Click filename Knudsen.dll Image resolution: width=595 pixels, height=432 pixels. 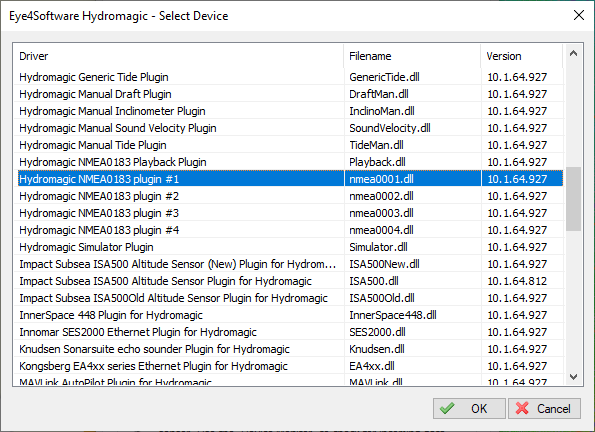(377, 349)
